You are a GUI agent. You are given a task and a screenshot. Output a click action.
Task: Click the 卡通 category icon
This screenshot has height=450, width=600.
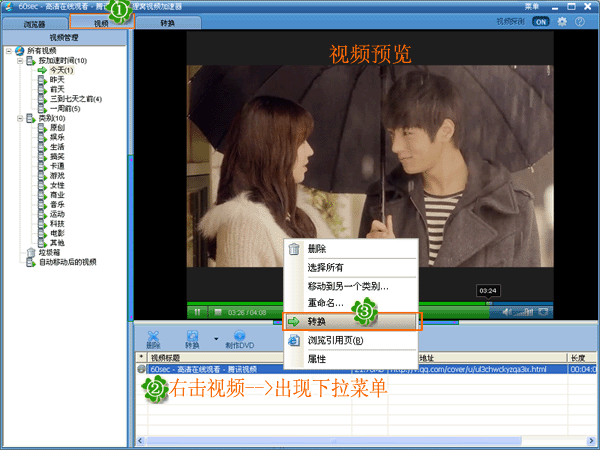point(42,166)
